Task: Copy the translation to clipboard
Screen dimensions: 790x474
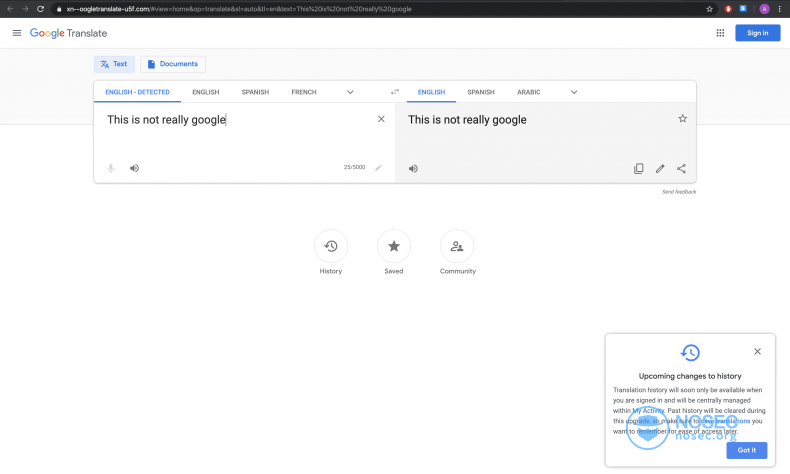Action: 638,169
